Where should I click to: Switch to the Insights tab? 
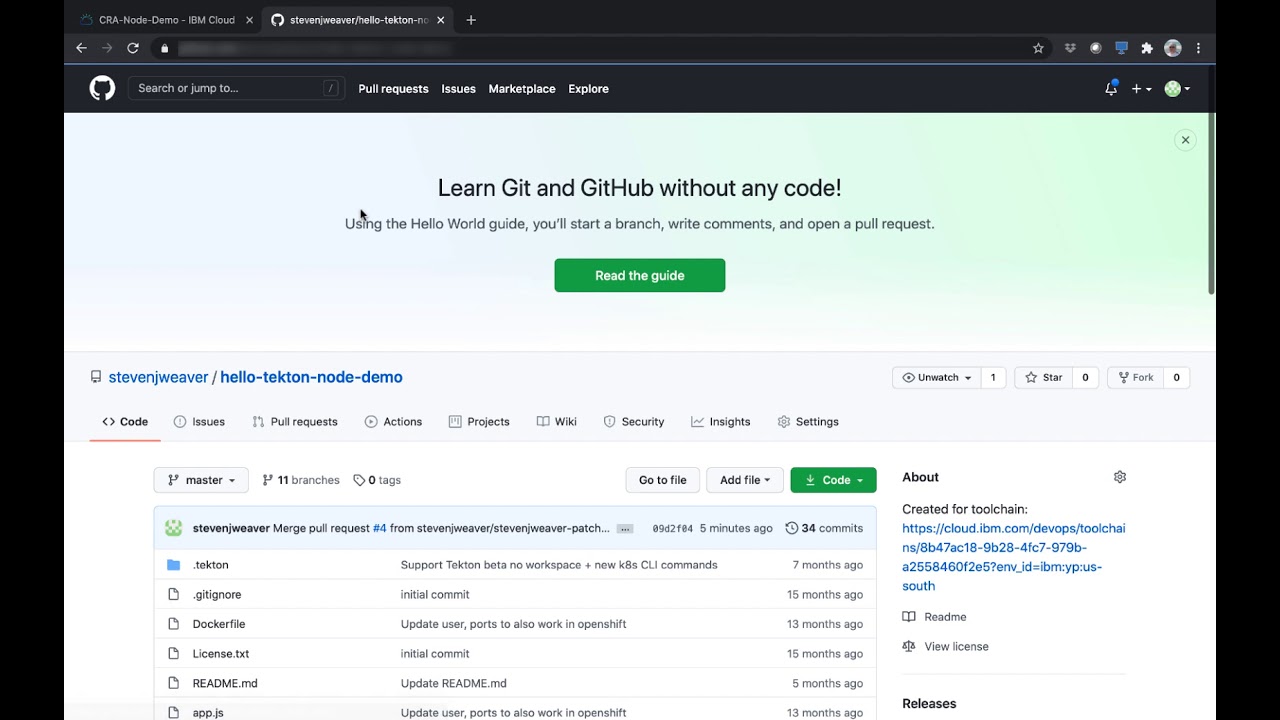[x=720, y=421]
